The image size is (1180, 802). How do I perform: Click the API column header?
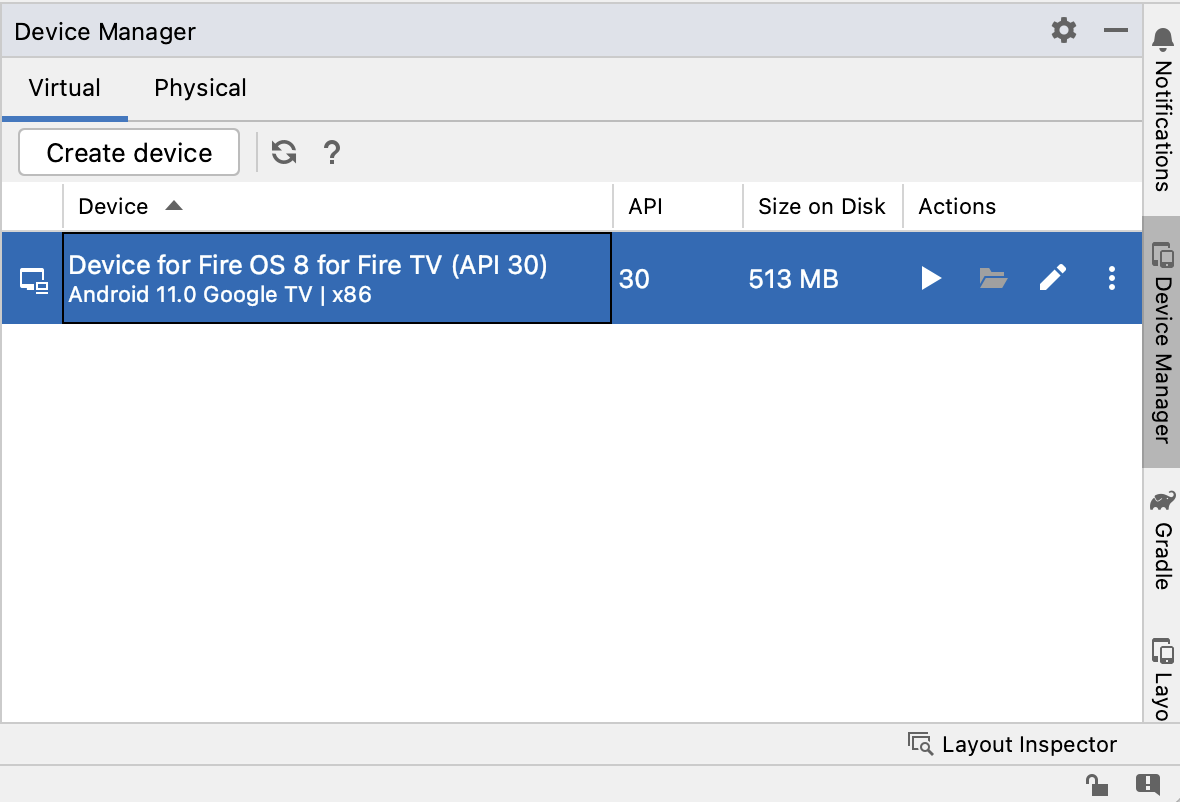(x=645, y=207)
